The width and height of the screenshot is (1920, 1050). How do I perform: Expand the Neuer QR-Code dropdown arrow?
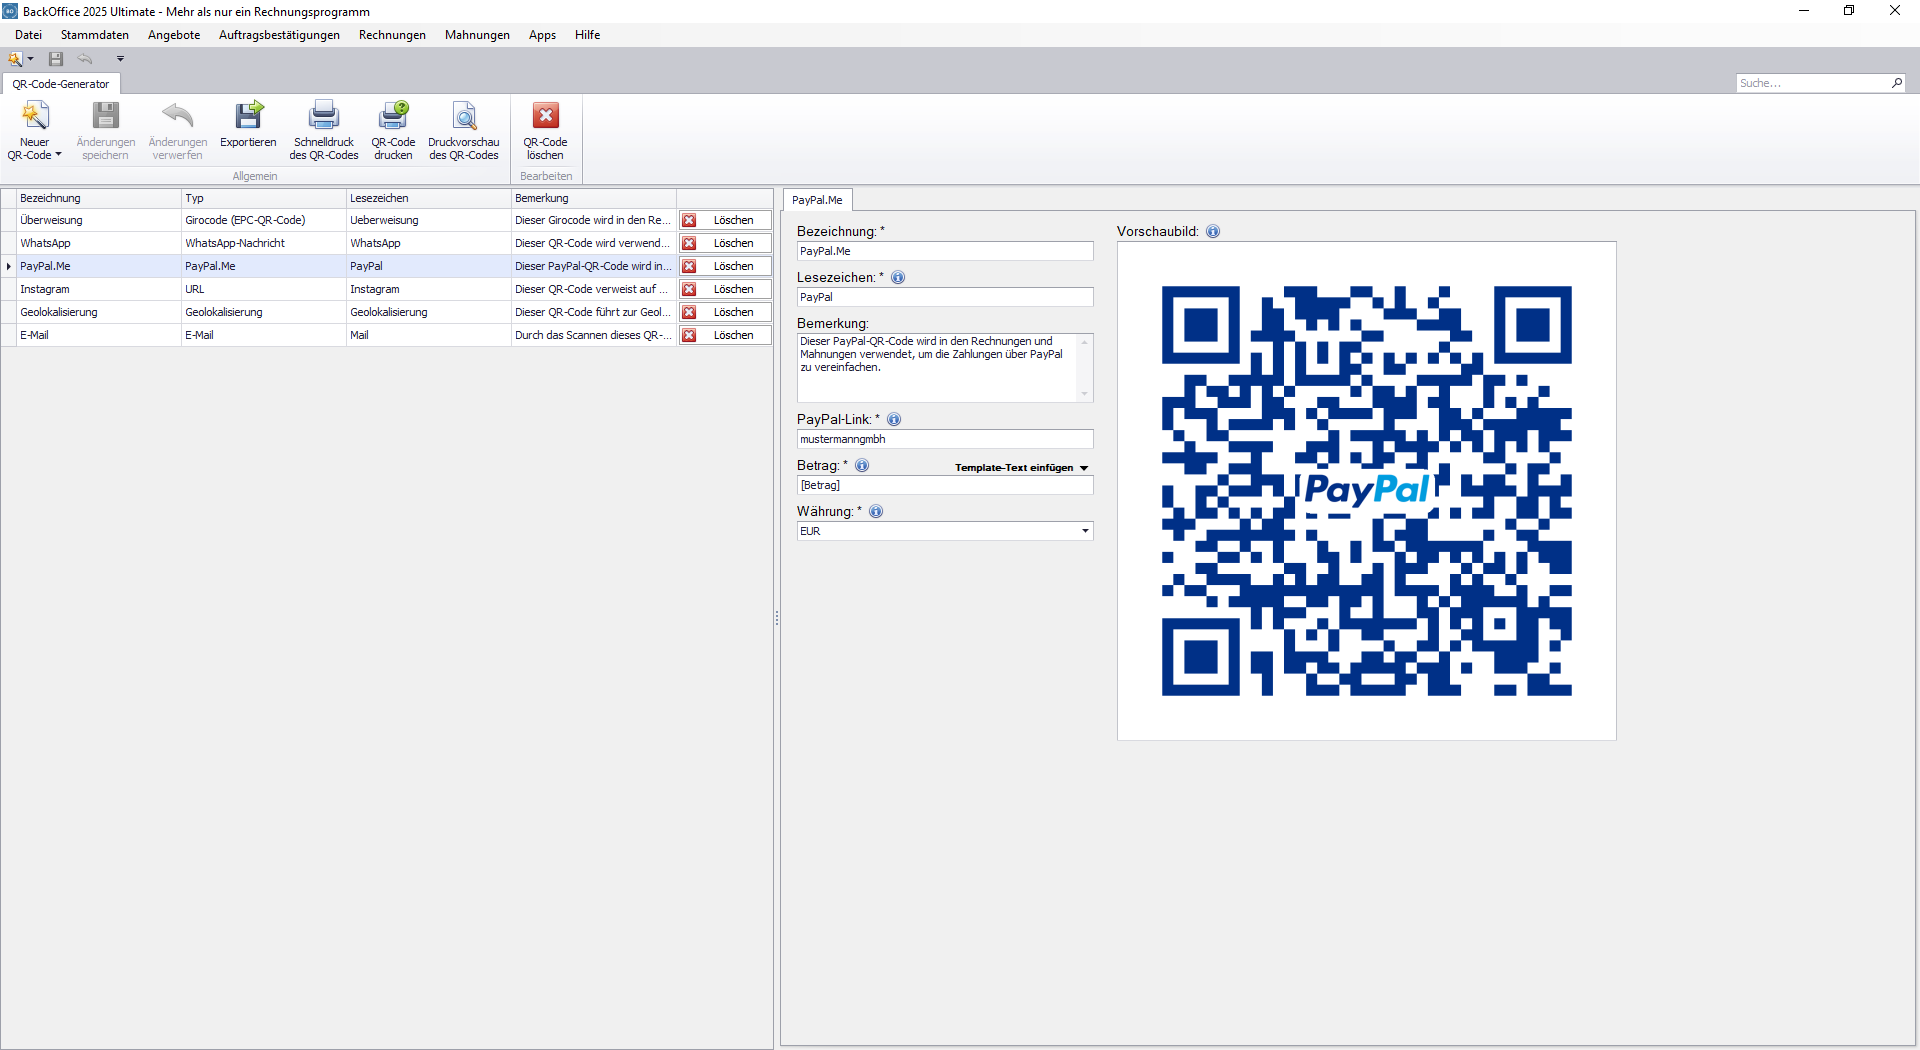tap(58, 155)
